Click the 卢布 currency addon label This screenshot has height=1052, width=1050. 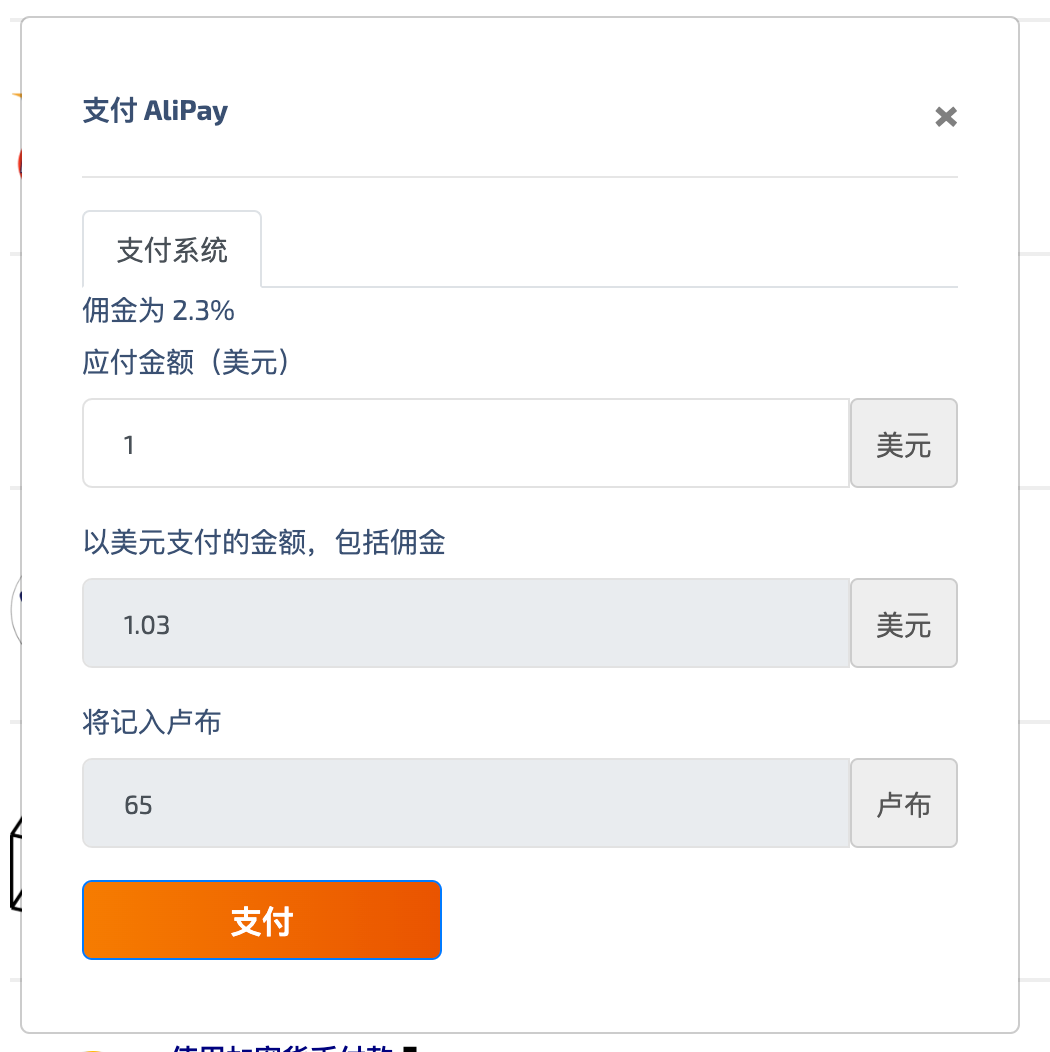pyautogui.click(x=903, y=804)
